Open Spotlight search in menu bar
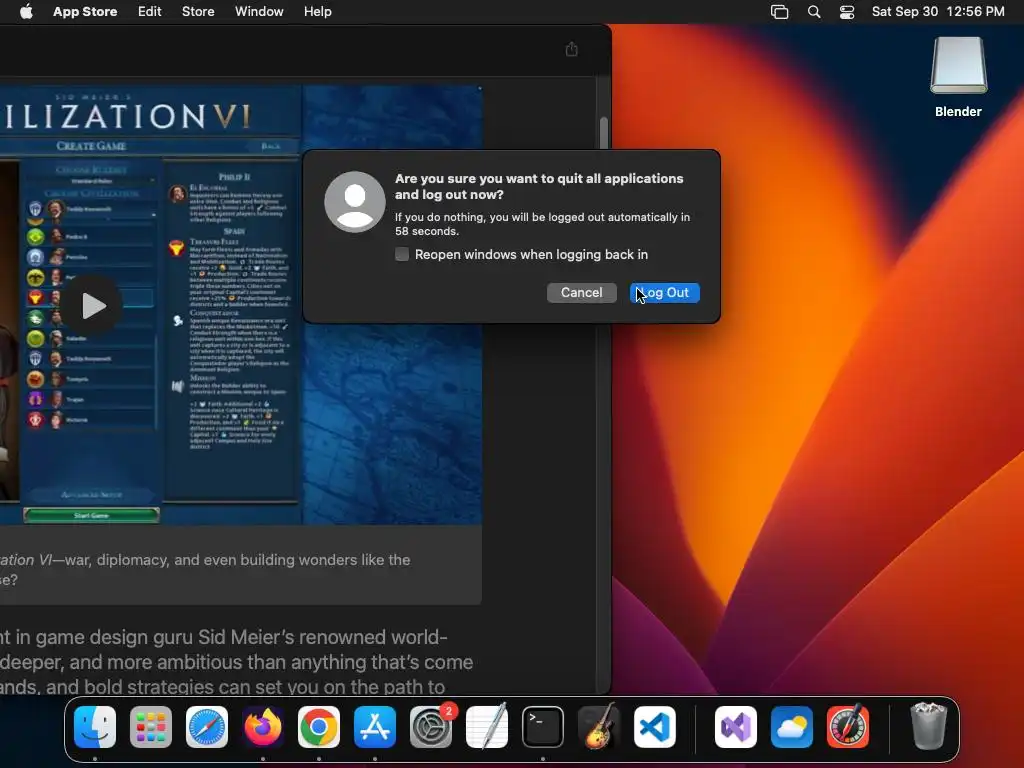The height and width of the screenshot is (768, 1024). click(814, 12)
